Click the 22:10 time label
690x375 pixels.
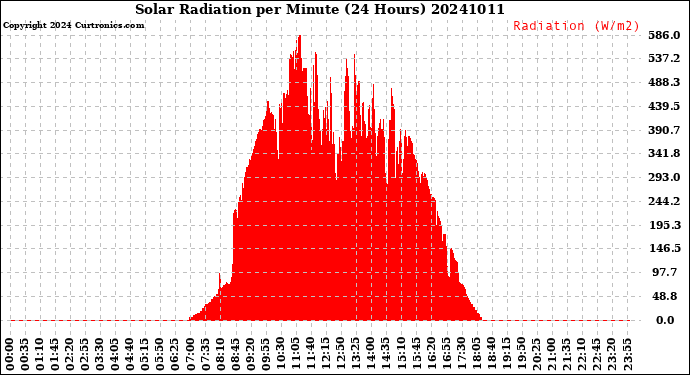pos(582,354)
